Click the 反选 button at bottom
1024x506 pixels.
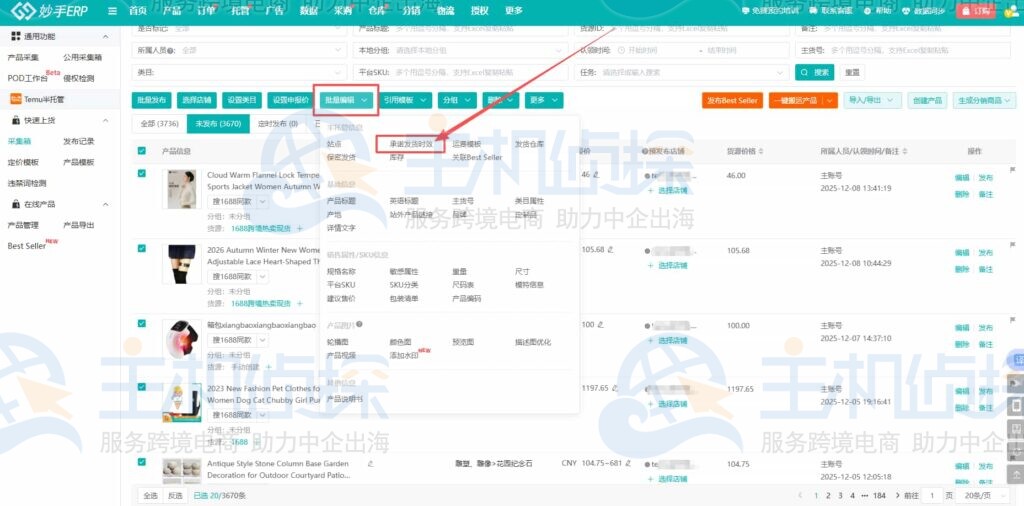point(173,496)
